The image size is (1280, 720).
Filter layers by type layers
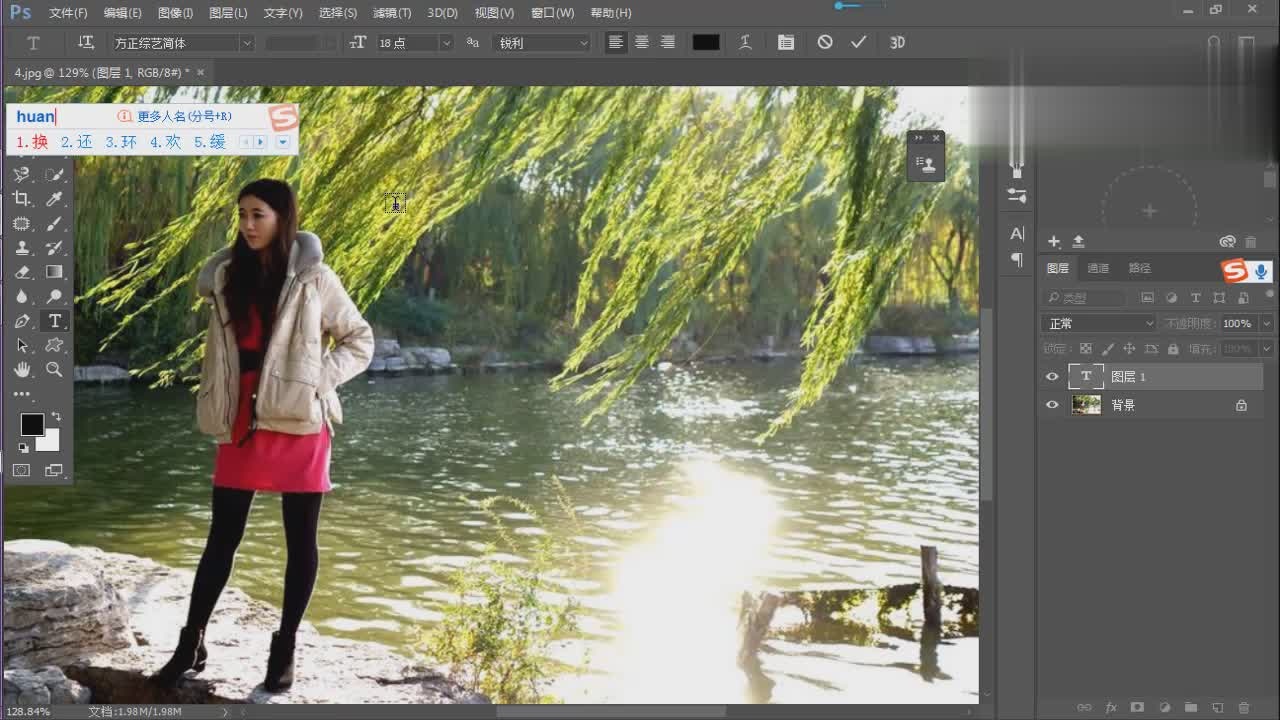click(x=1195, y=298)
